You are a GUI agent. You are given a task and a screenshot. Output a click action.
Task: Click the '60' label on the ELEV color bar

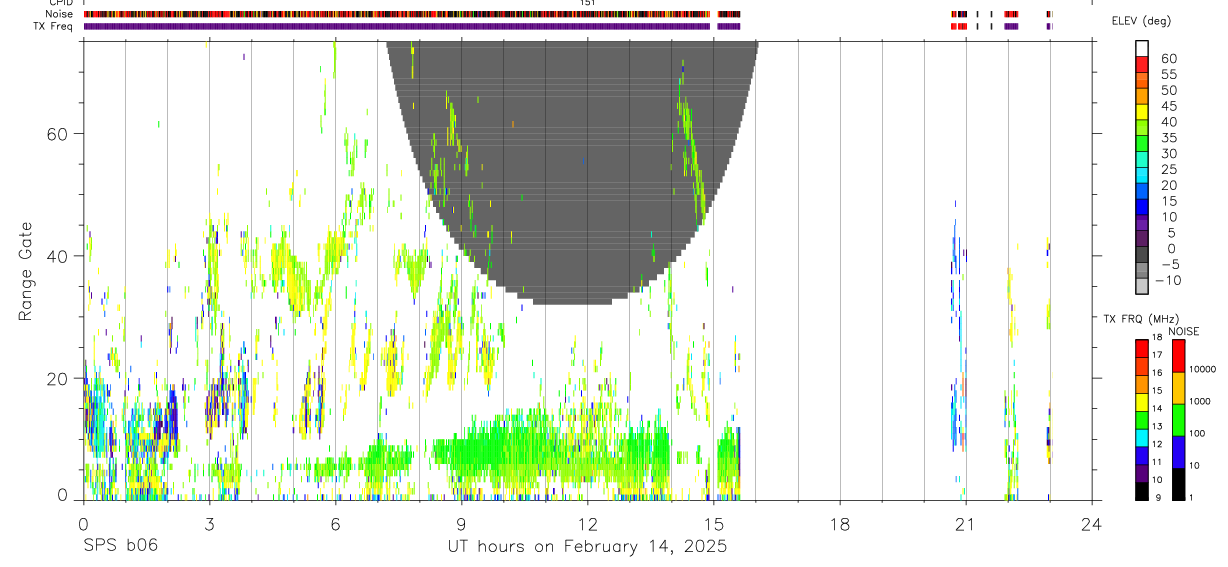pos(1168,59)
